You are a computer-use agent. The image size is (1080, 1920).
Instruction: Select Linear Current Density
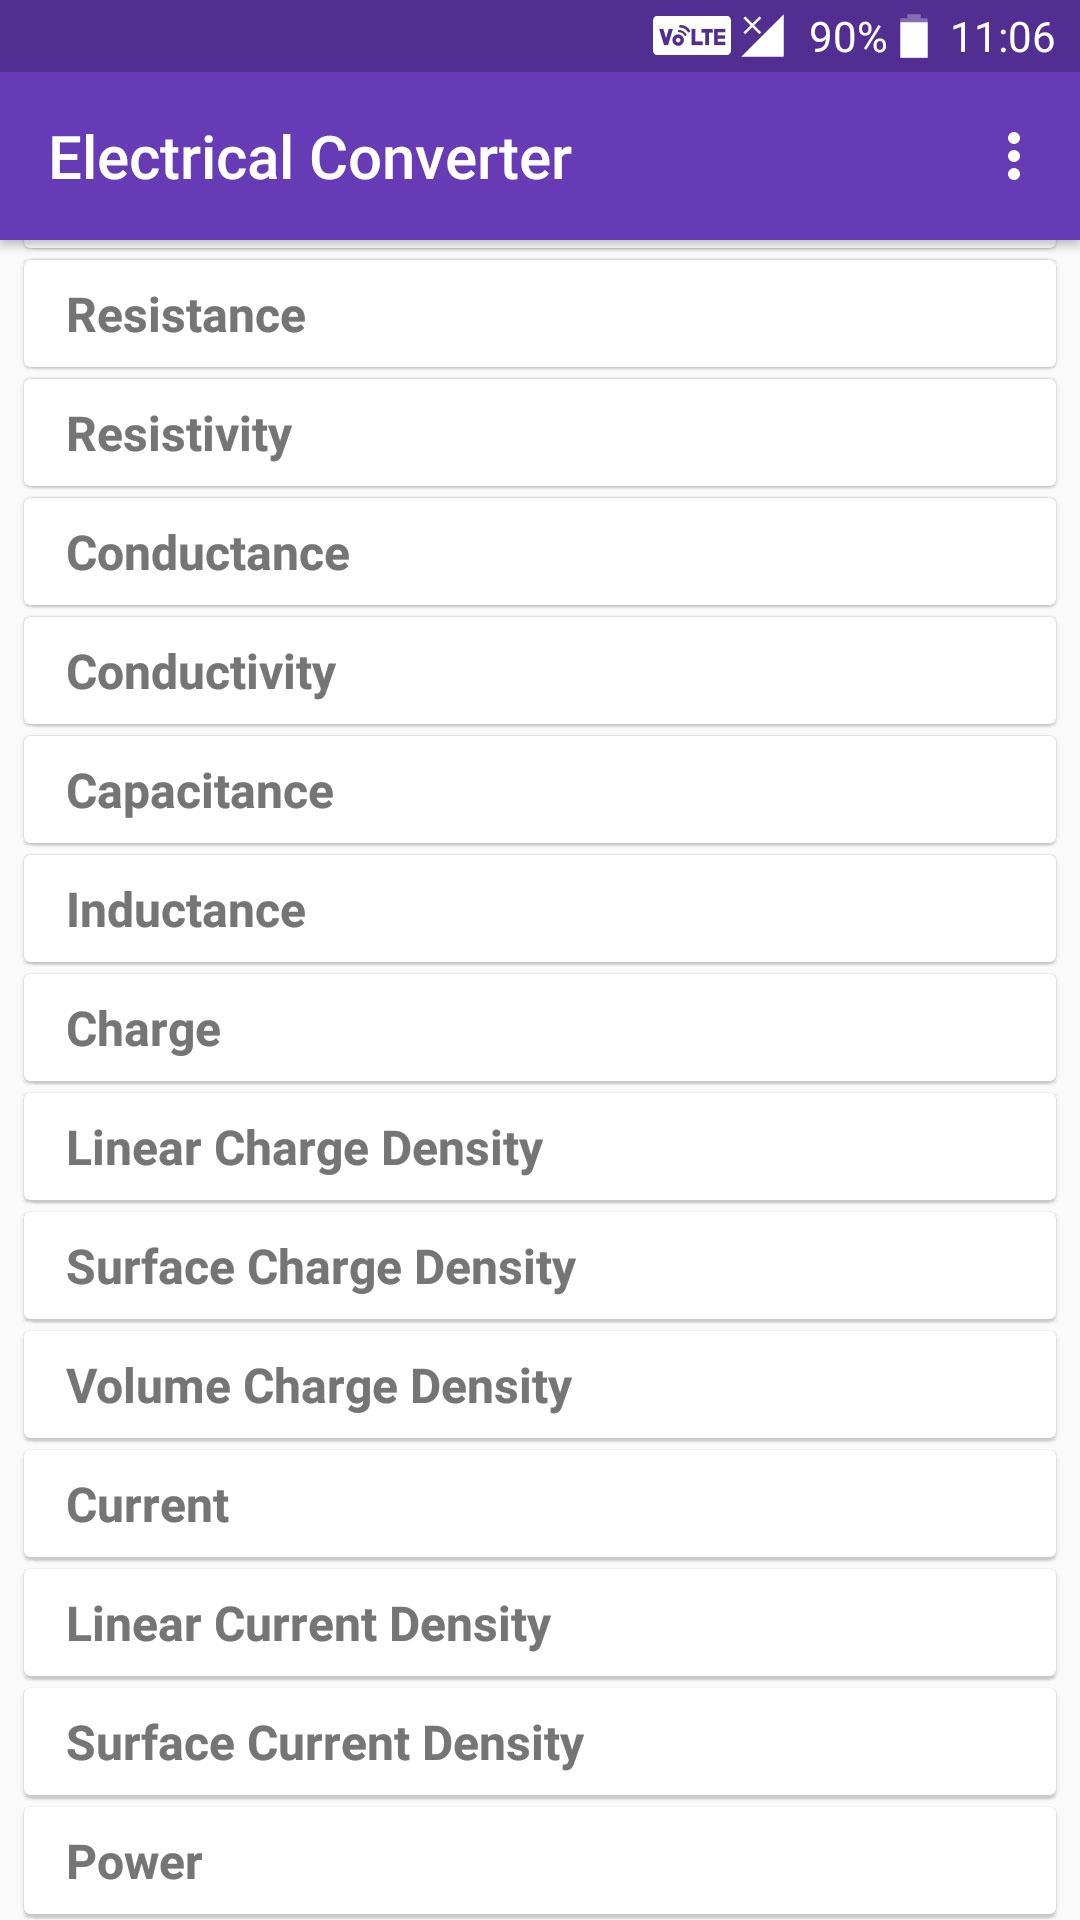tap(540, 1623)
